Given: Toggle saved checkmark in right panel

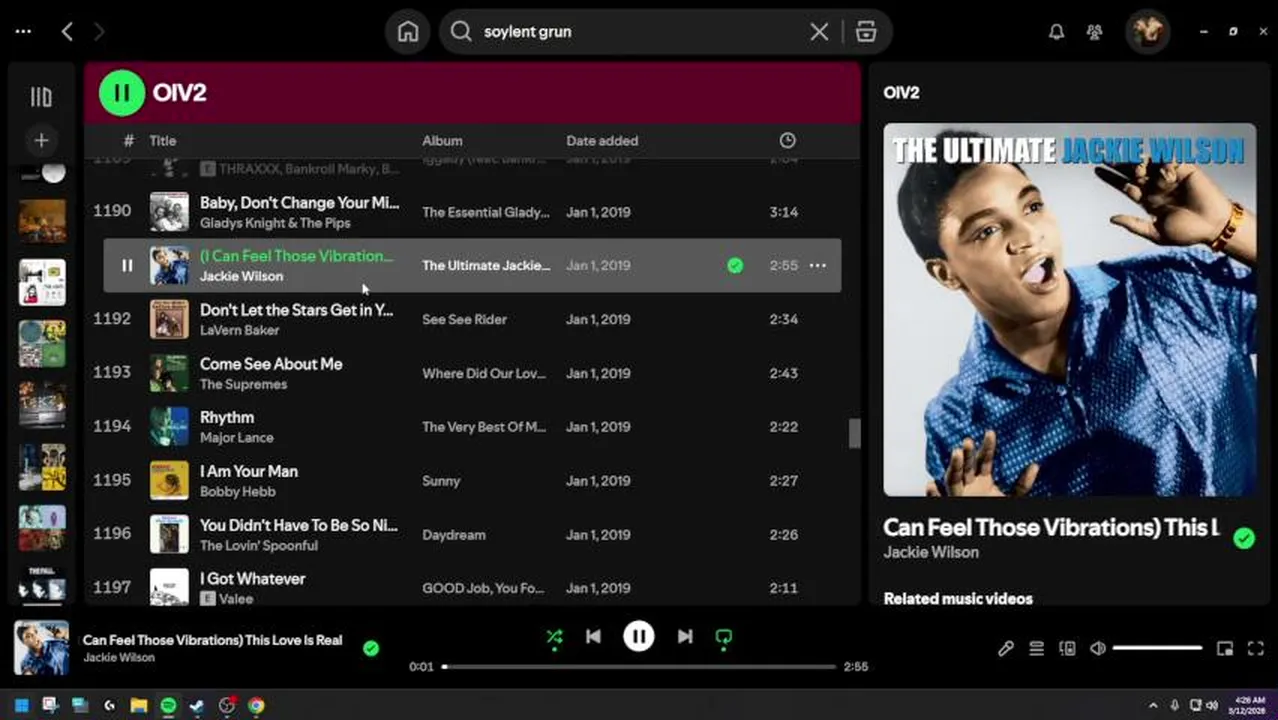Looking at the screenshot, I should click(1244, 539).
